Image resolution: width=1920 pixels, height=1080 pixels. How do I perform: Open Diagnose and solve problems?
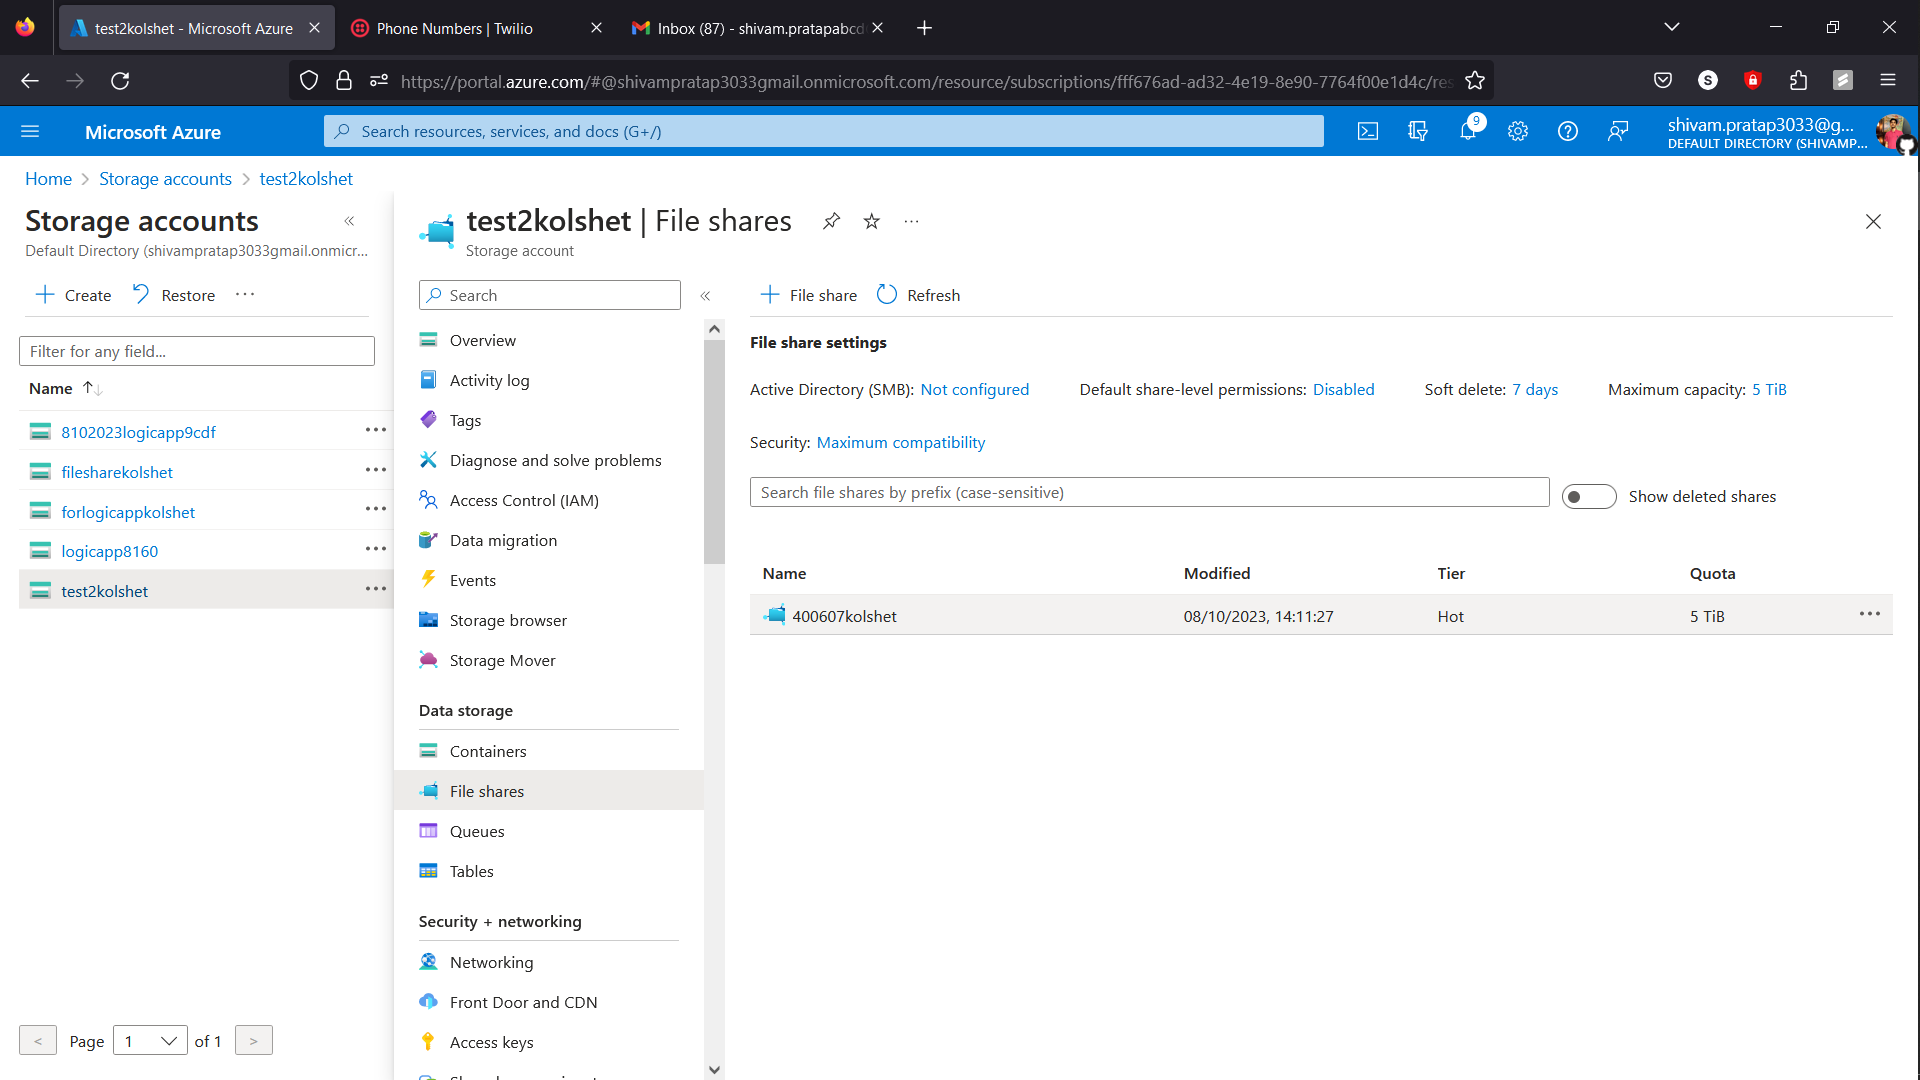[x=555, y=460]
